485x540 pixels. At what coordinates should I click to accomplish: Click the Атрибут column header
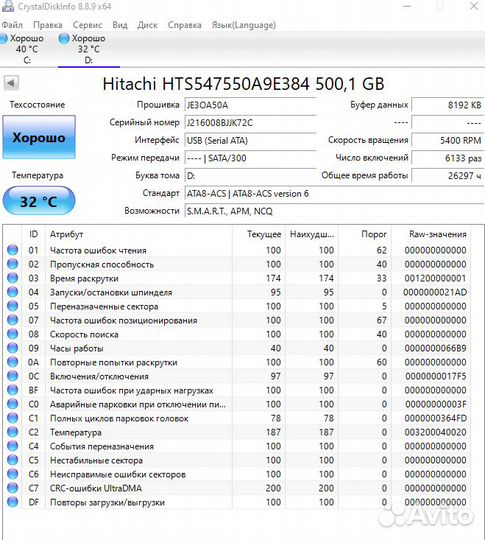138,234
